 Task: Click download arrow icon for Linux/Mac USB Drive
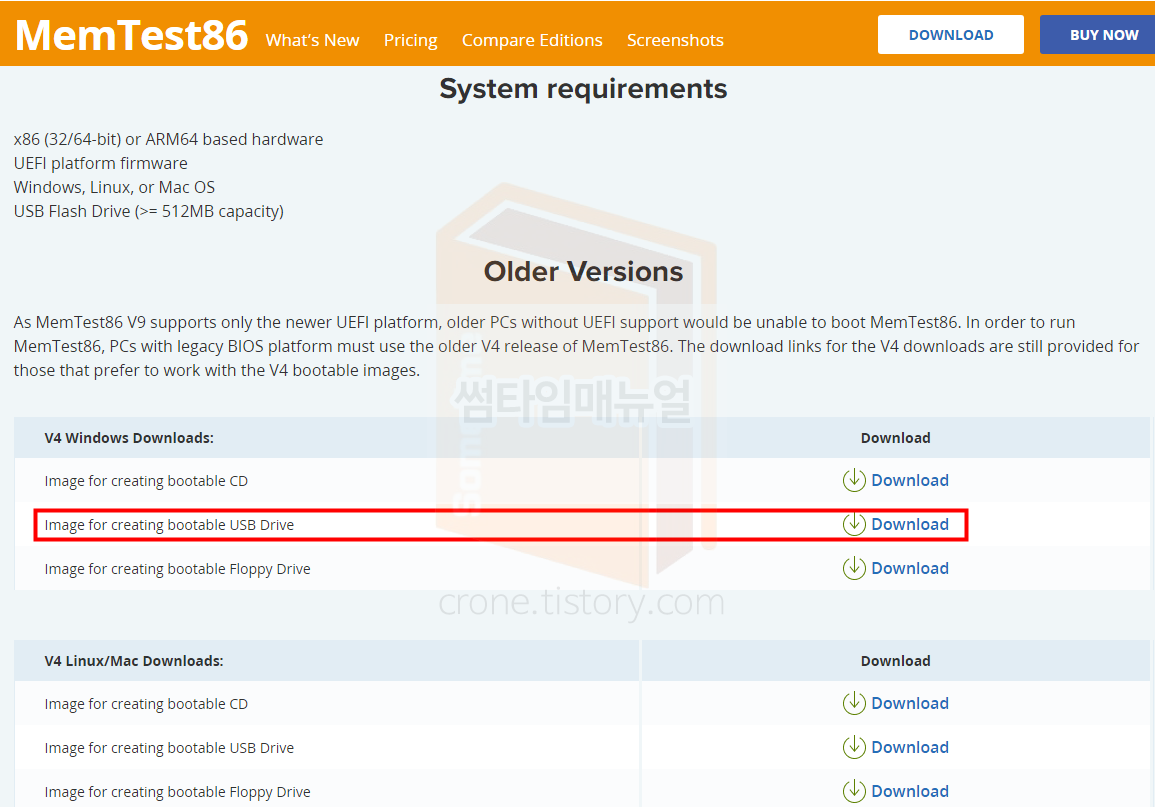854,747
